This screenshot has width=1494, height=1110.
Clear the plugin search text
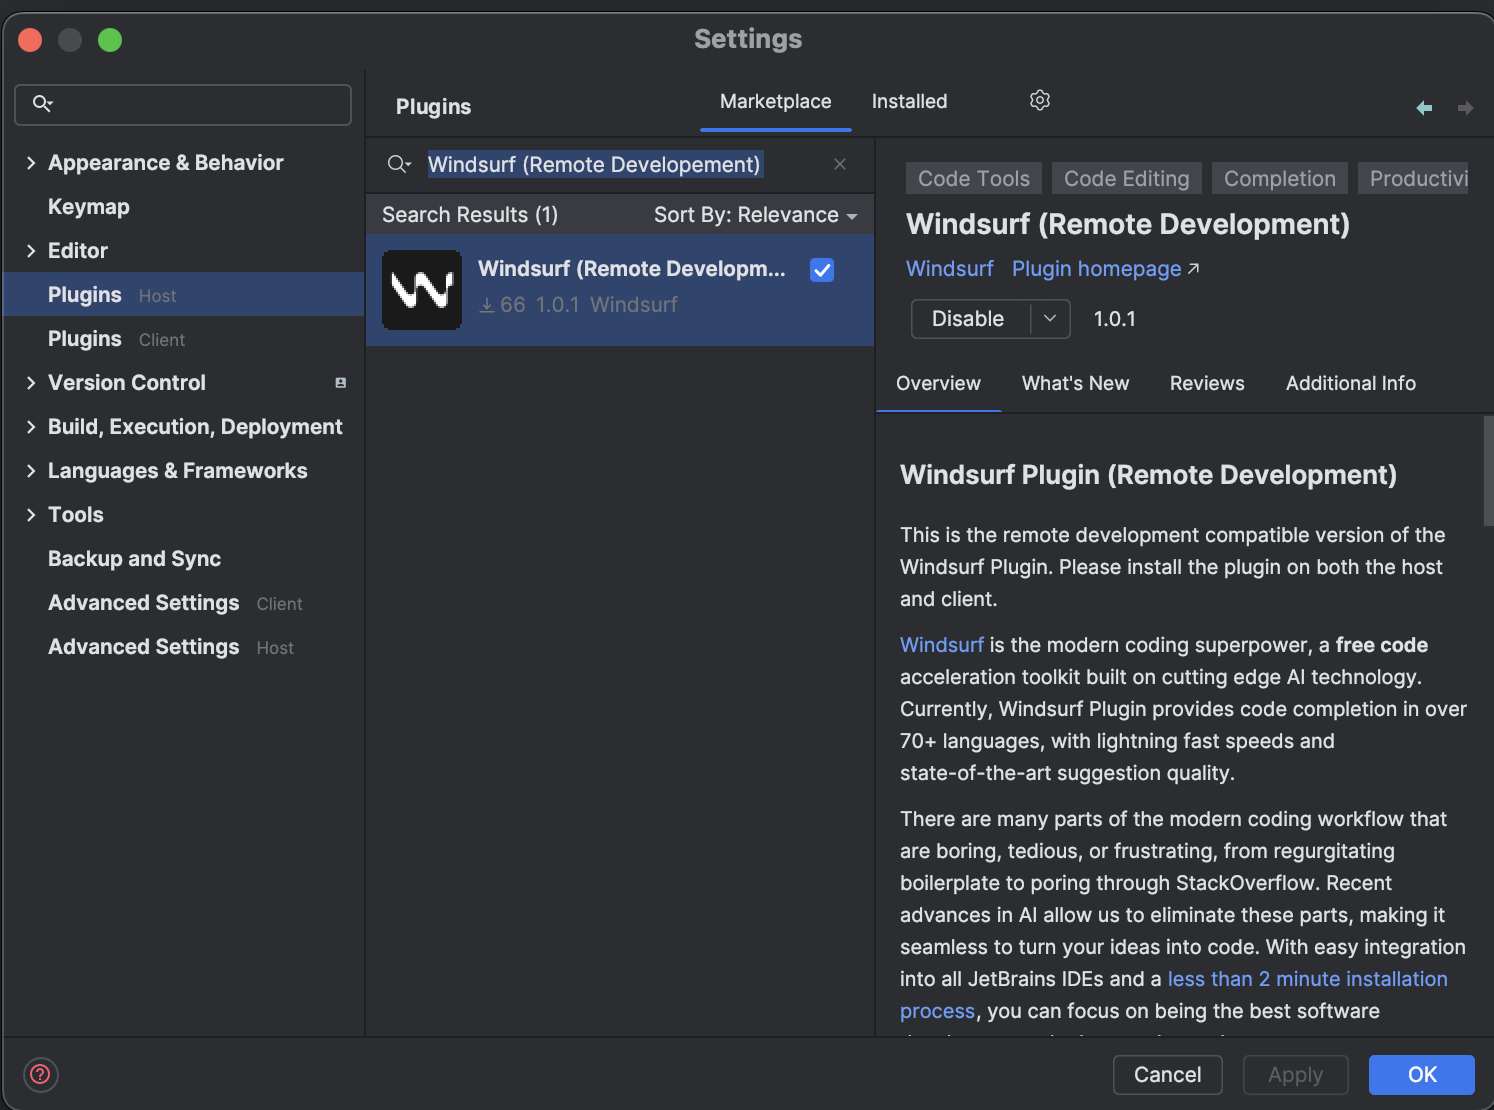point(840,164)
